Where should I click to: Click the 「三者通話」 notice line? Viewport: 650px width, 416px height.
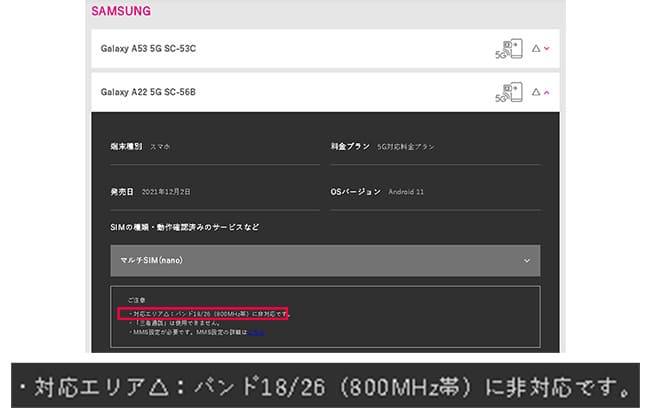tap(174, 323)
